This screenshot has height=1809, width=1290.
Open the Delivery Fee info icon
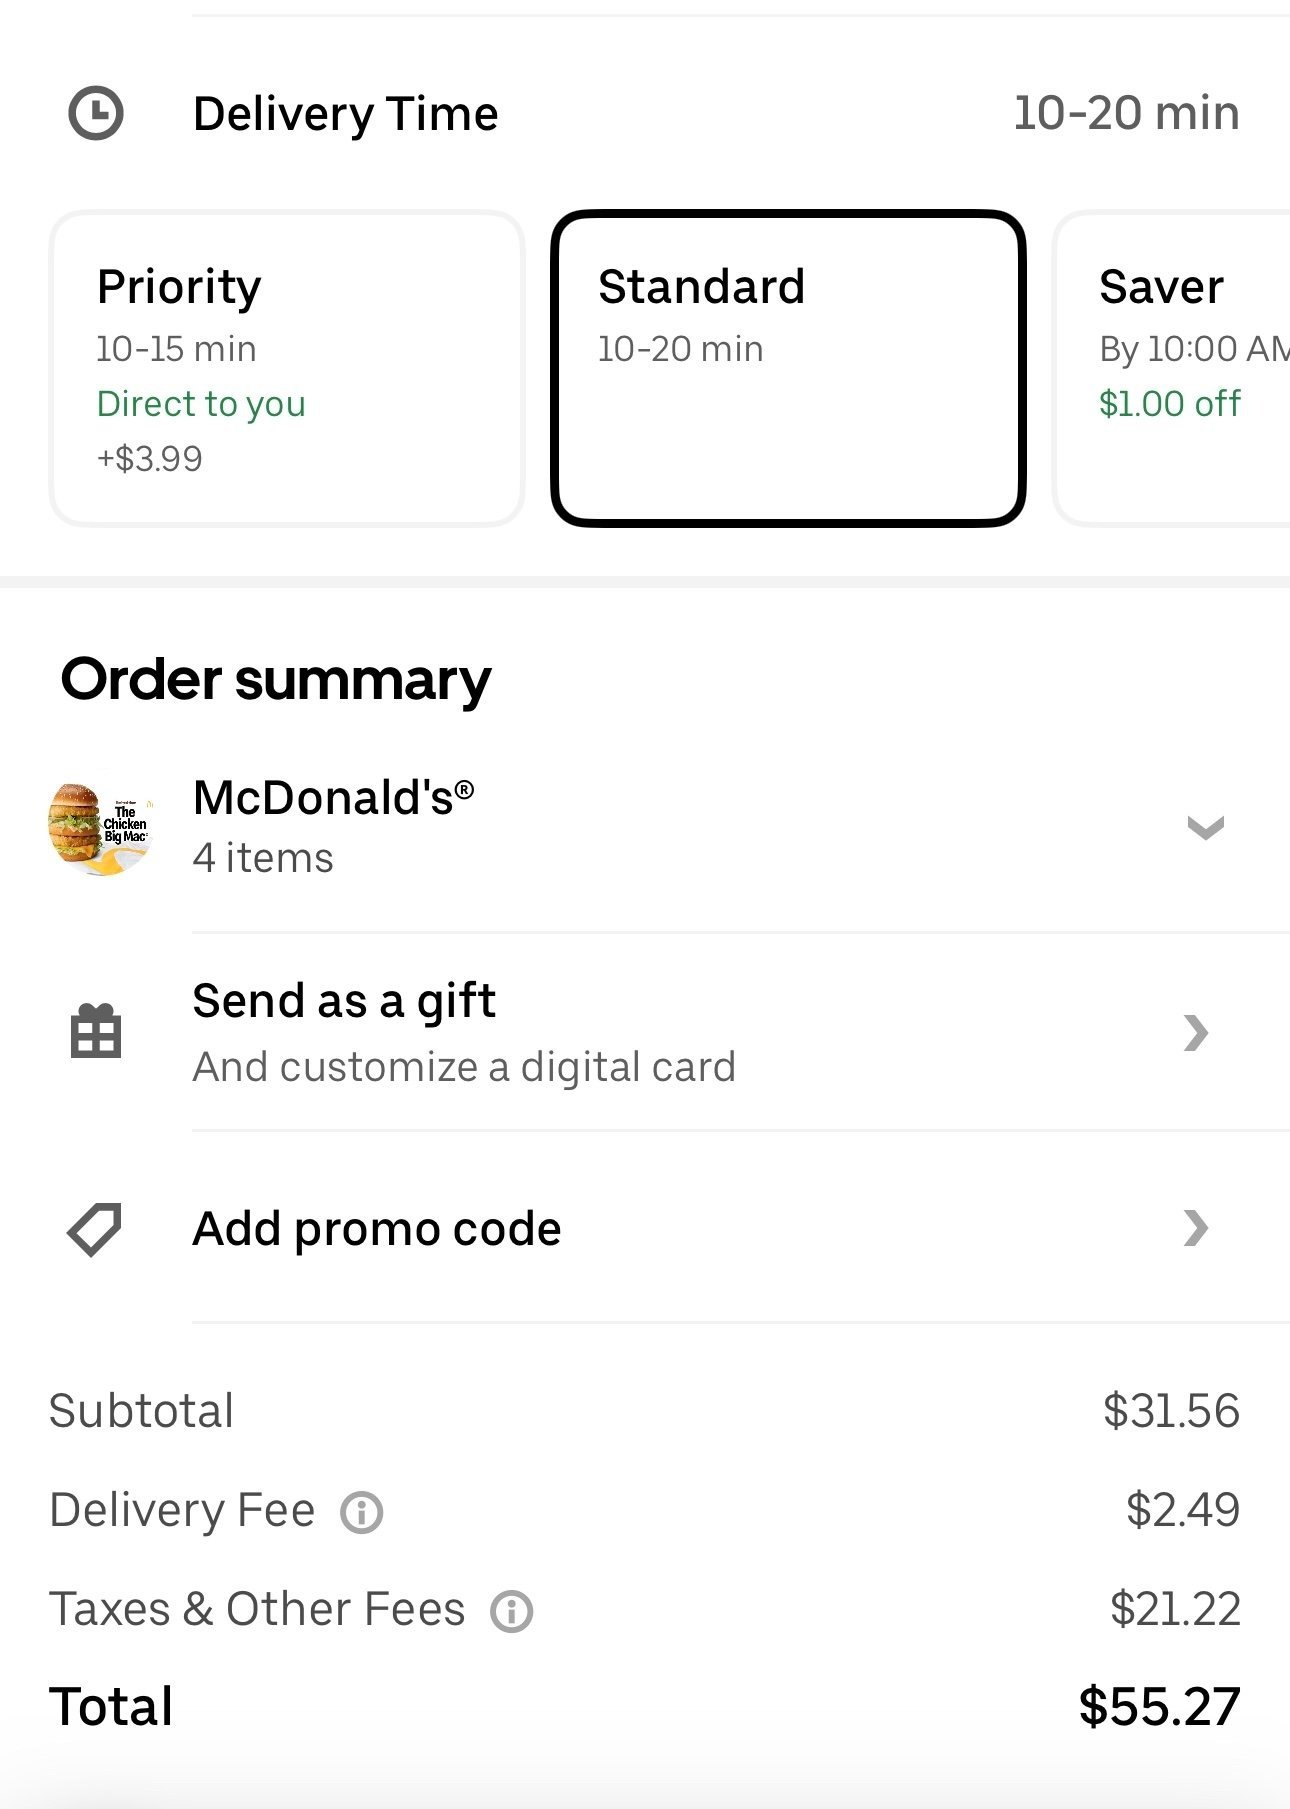pyautogui.click(x=362, y=1512)
